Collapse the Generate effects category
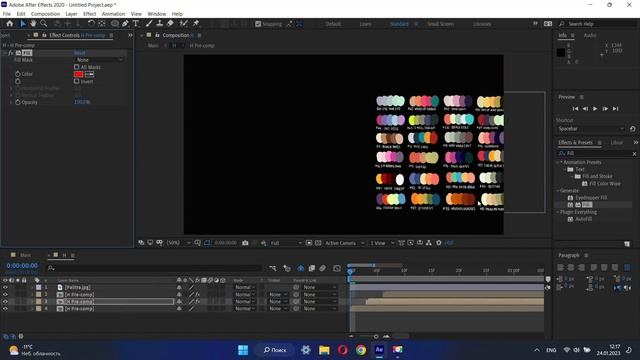The image size is (640, 360). tap(558, 191)
